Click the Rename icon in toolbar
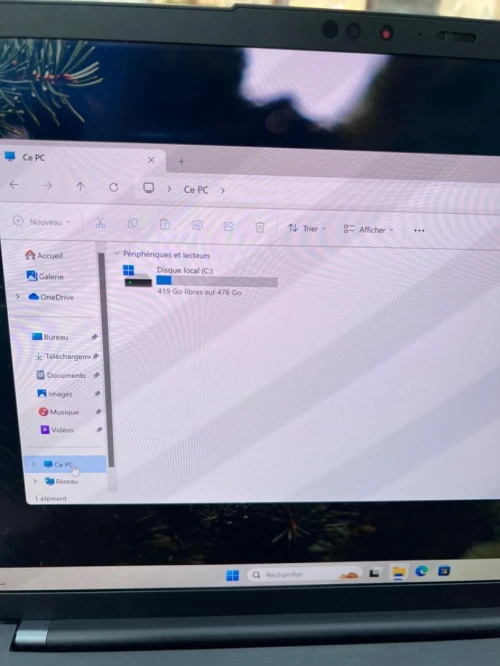The image size is (500, 666). point(197,225)
